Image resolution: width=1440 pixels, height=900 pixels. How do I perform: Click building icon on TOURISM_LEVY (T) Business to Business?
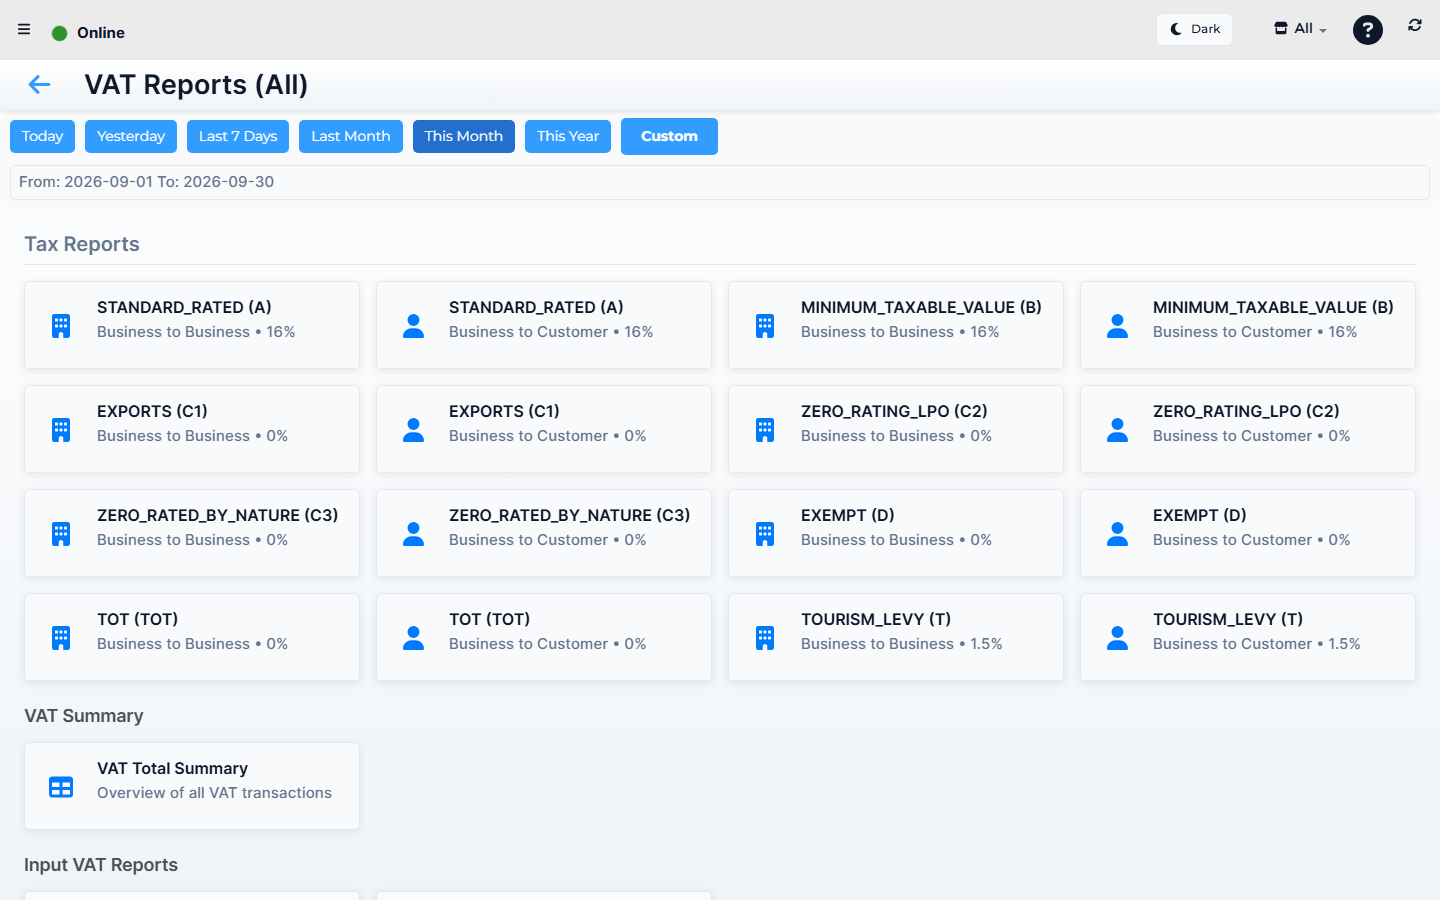[x=765, y=638]
